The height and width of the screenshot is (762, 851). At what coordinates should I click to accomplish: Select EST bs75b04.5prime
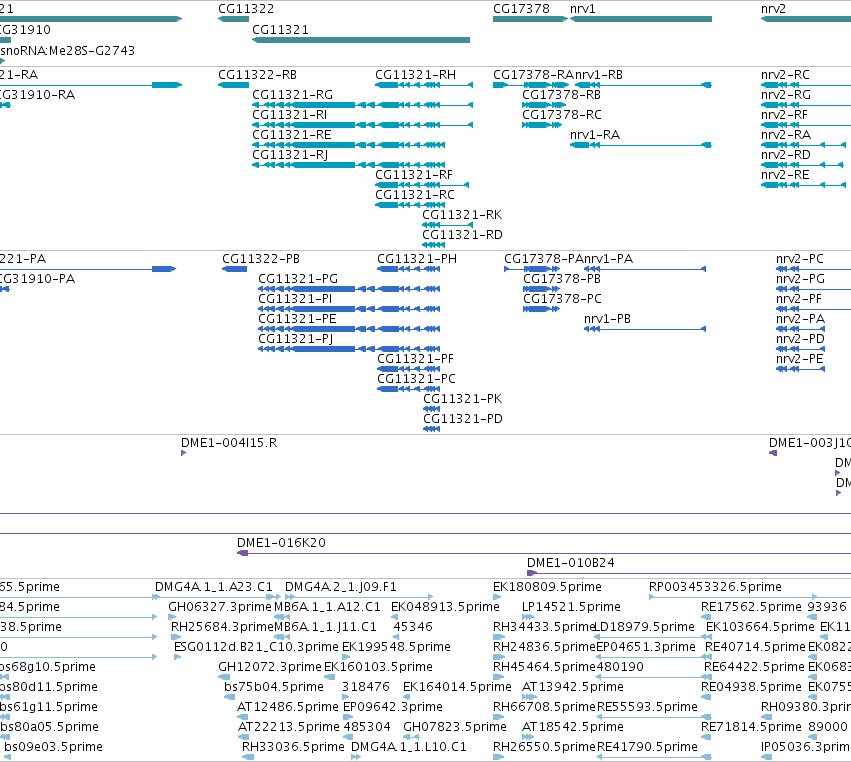(274, 687)
